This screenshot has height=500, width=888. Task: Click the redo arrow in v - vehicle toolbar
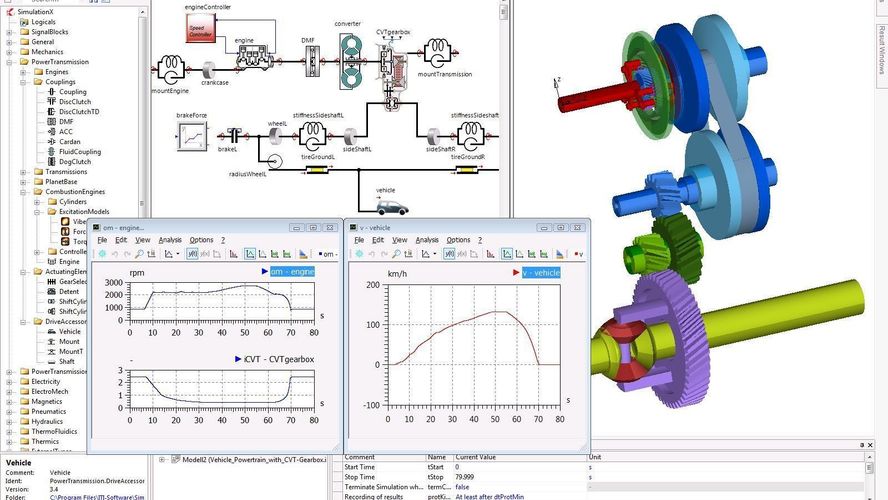pos(384,254)
